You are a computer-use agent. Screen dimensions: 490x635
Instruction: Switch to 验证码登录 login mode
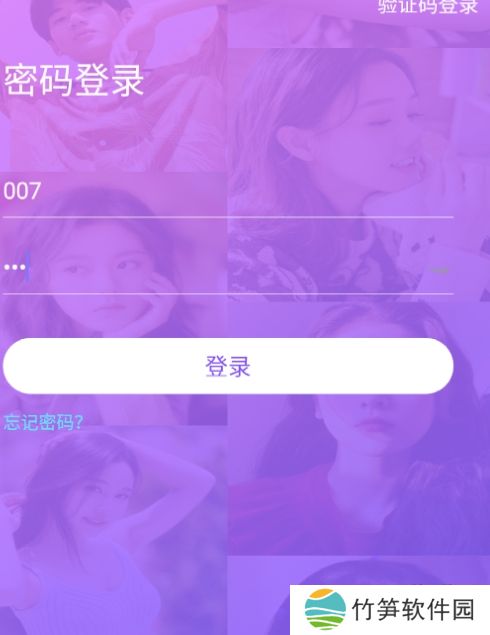pos(428,7)
